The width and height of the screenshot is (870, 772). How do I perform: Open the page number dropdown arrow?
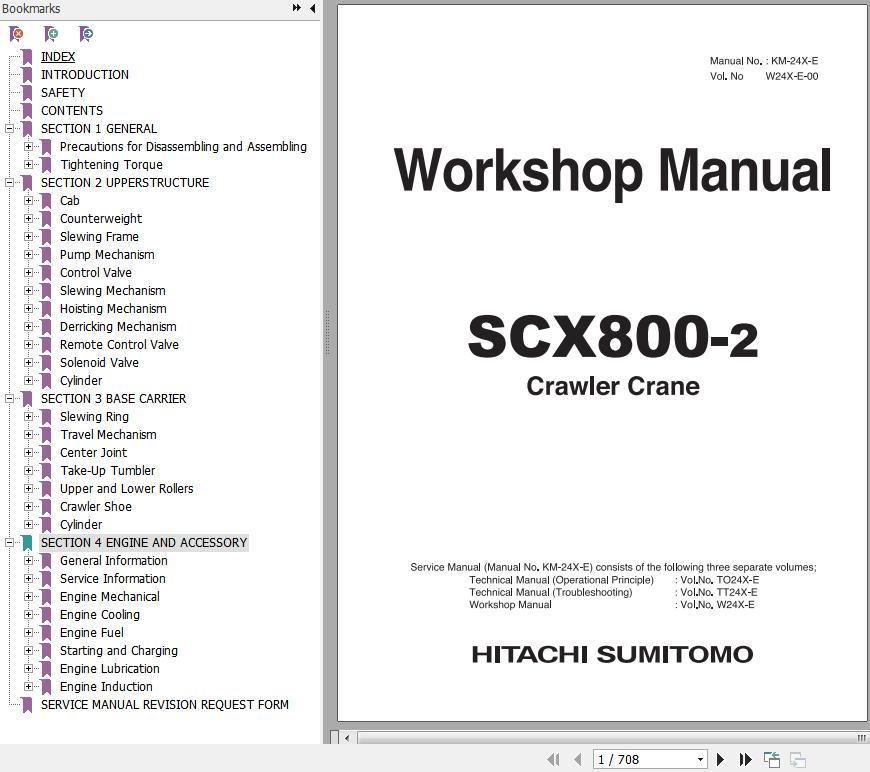click(x=701, y=759)
